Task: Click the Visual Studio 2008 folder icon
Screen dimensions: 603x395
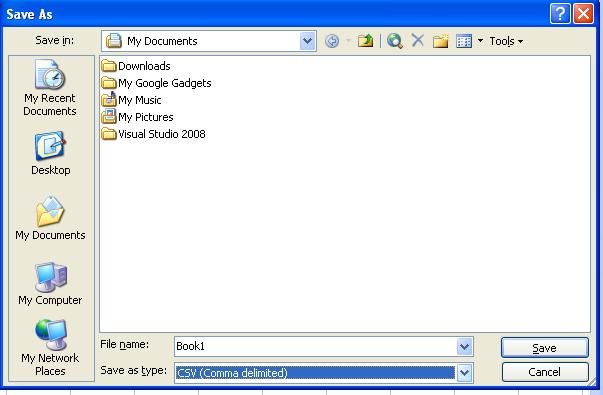Action: point(109,133)
